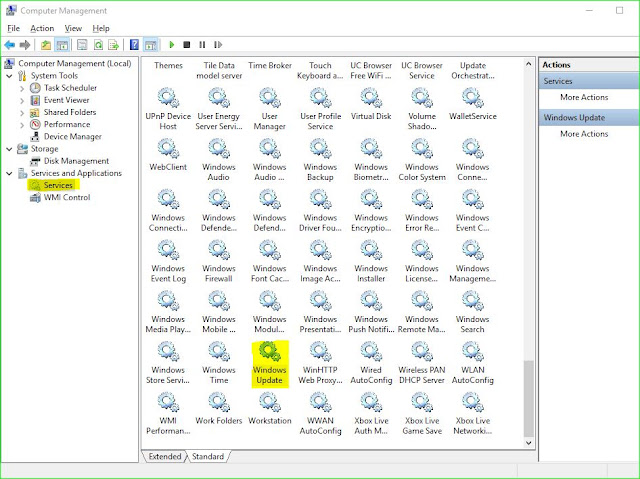Select Computer Management (Local) root node
Viewport: 640px width, 479px height.
[x=75, y=64]
